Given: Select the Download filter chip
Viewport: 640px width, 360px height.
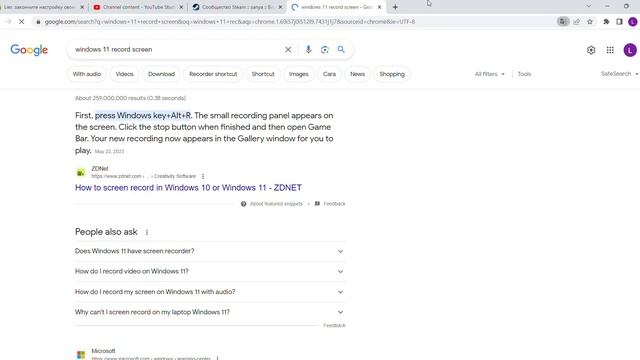Looking at the screenshot, I should pos(161,74).
